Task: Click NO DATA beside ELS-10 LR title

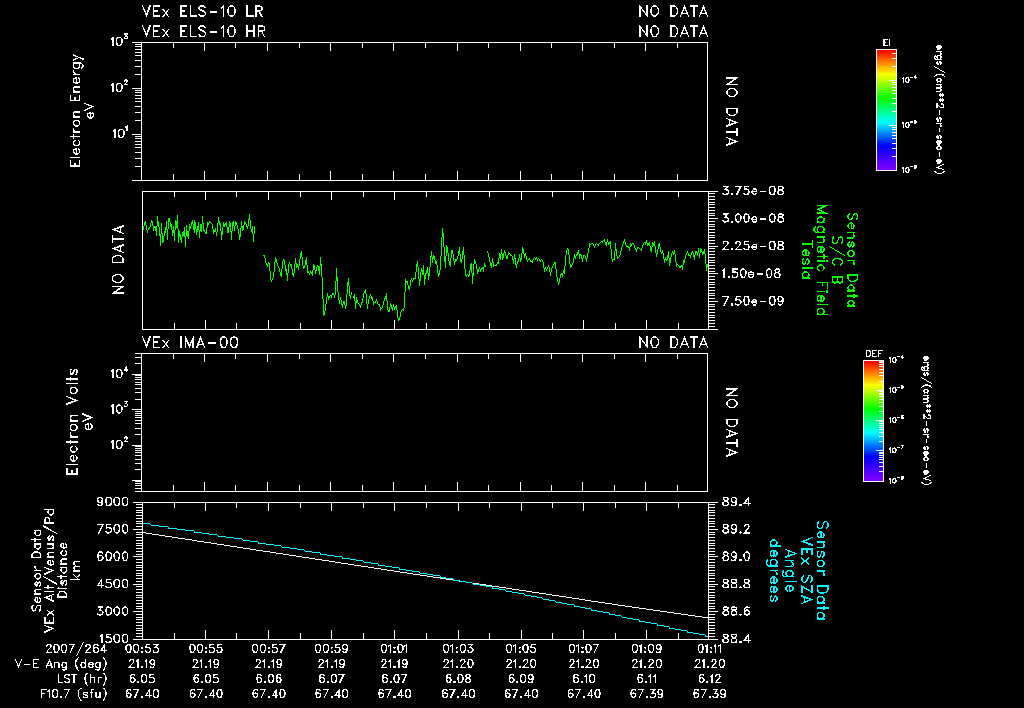Action: (x=673, y=12)
